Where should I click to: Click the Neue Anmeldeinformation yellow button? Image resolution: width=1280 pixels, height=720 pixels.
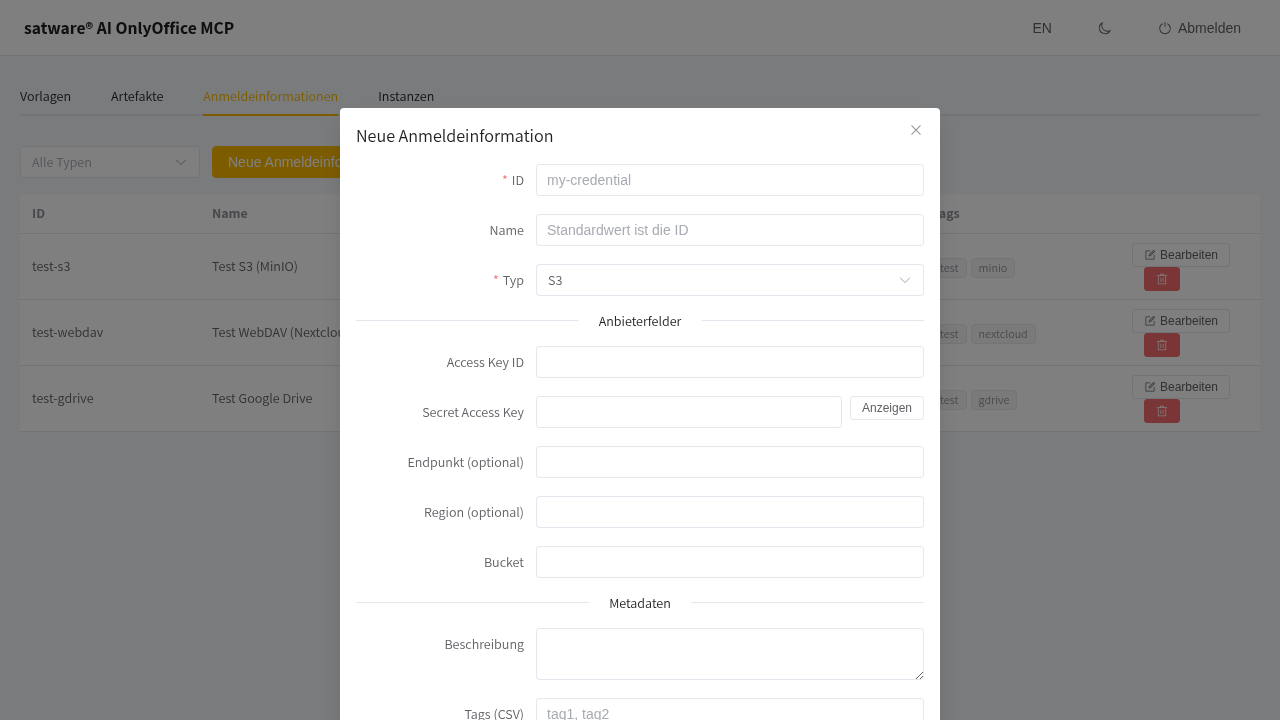[277, 162]
